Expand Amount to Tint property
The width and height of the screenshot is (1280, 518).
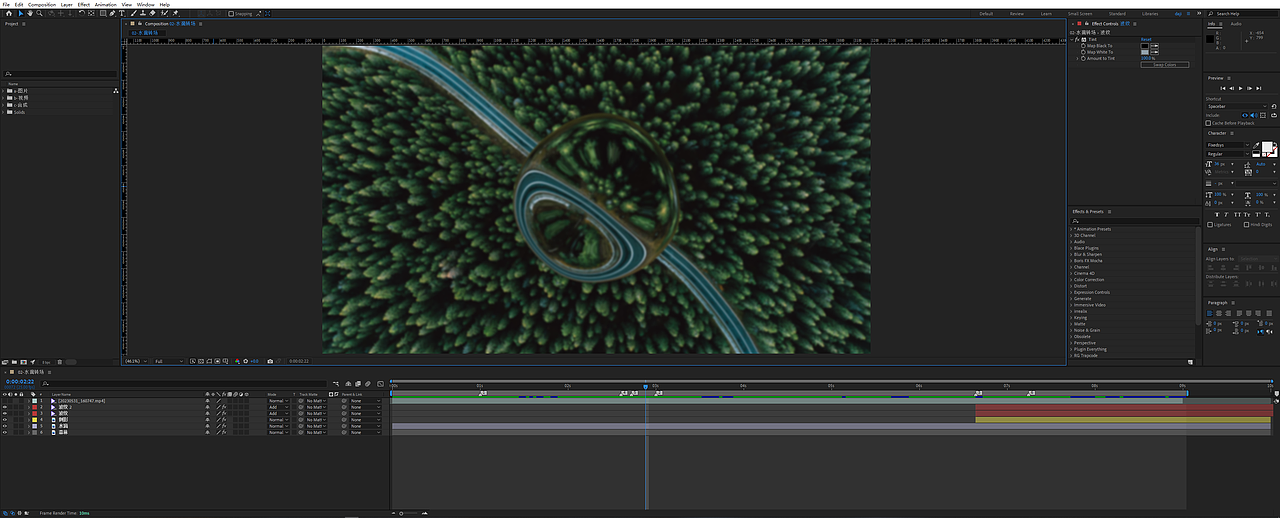point(1077,58)
